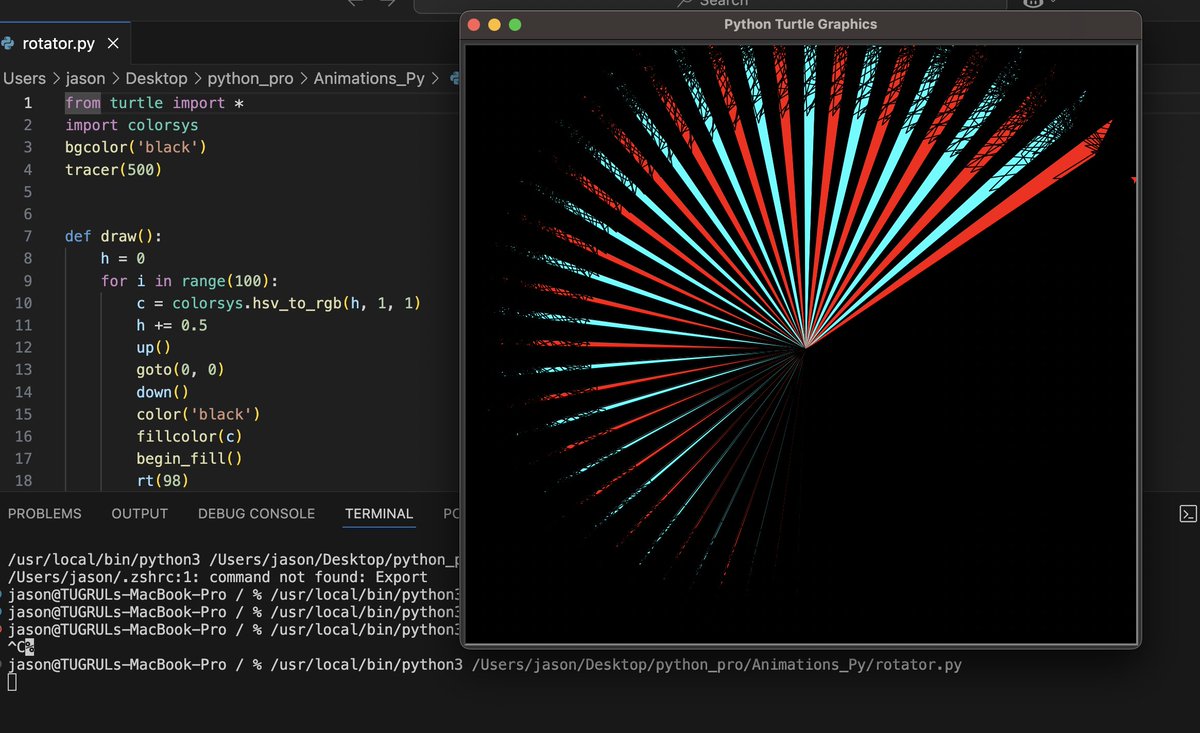Select the rotator.py editor tab
This screenshot has height=733, width=1200.
tap(64, 44)
